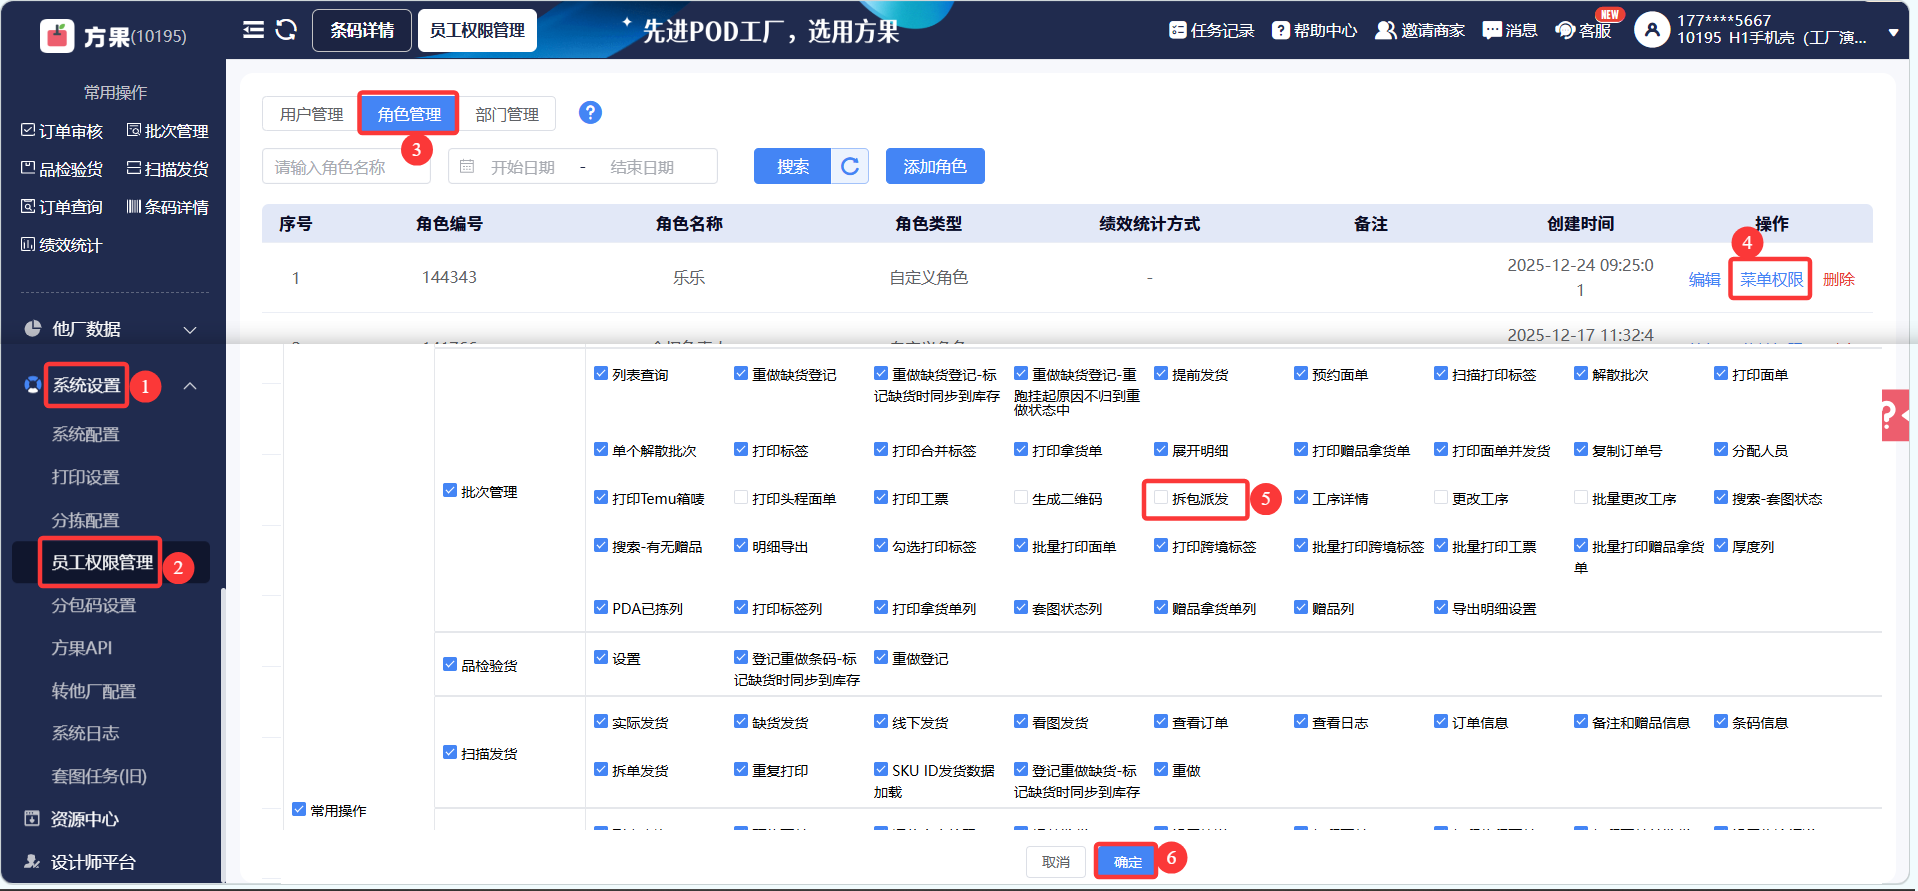1918x891 pixels.
Task: Click the 添加角色 button
Action: coord(935,166)
